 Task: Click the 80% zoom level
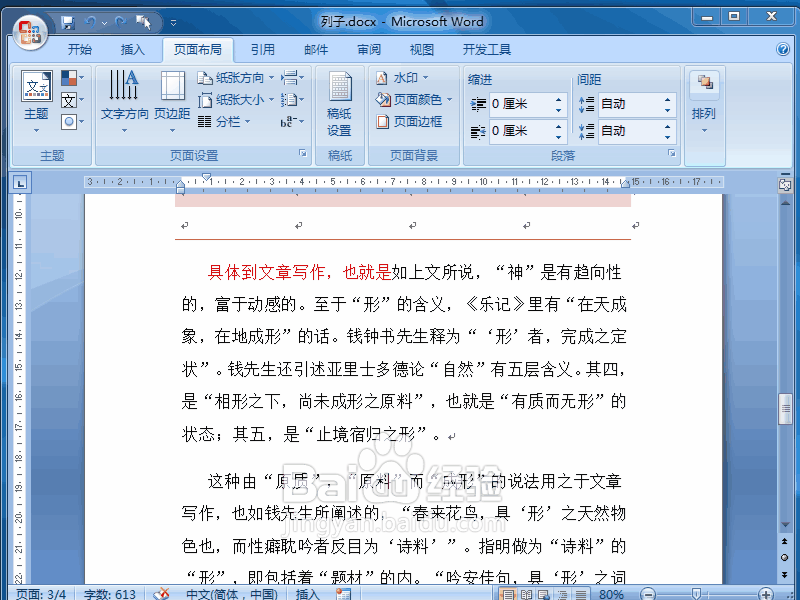pyautogui.click(x=611, y=594)
